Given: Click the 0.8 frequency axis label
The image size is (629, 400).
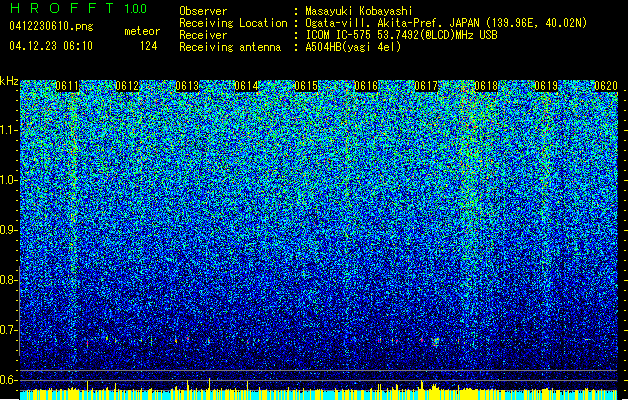Looking at the screenshot, I should click(7, 280).
